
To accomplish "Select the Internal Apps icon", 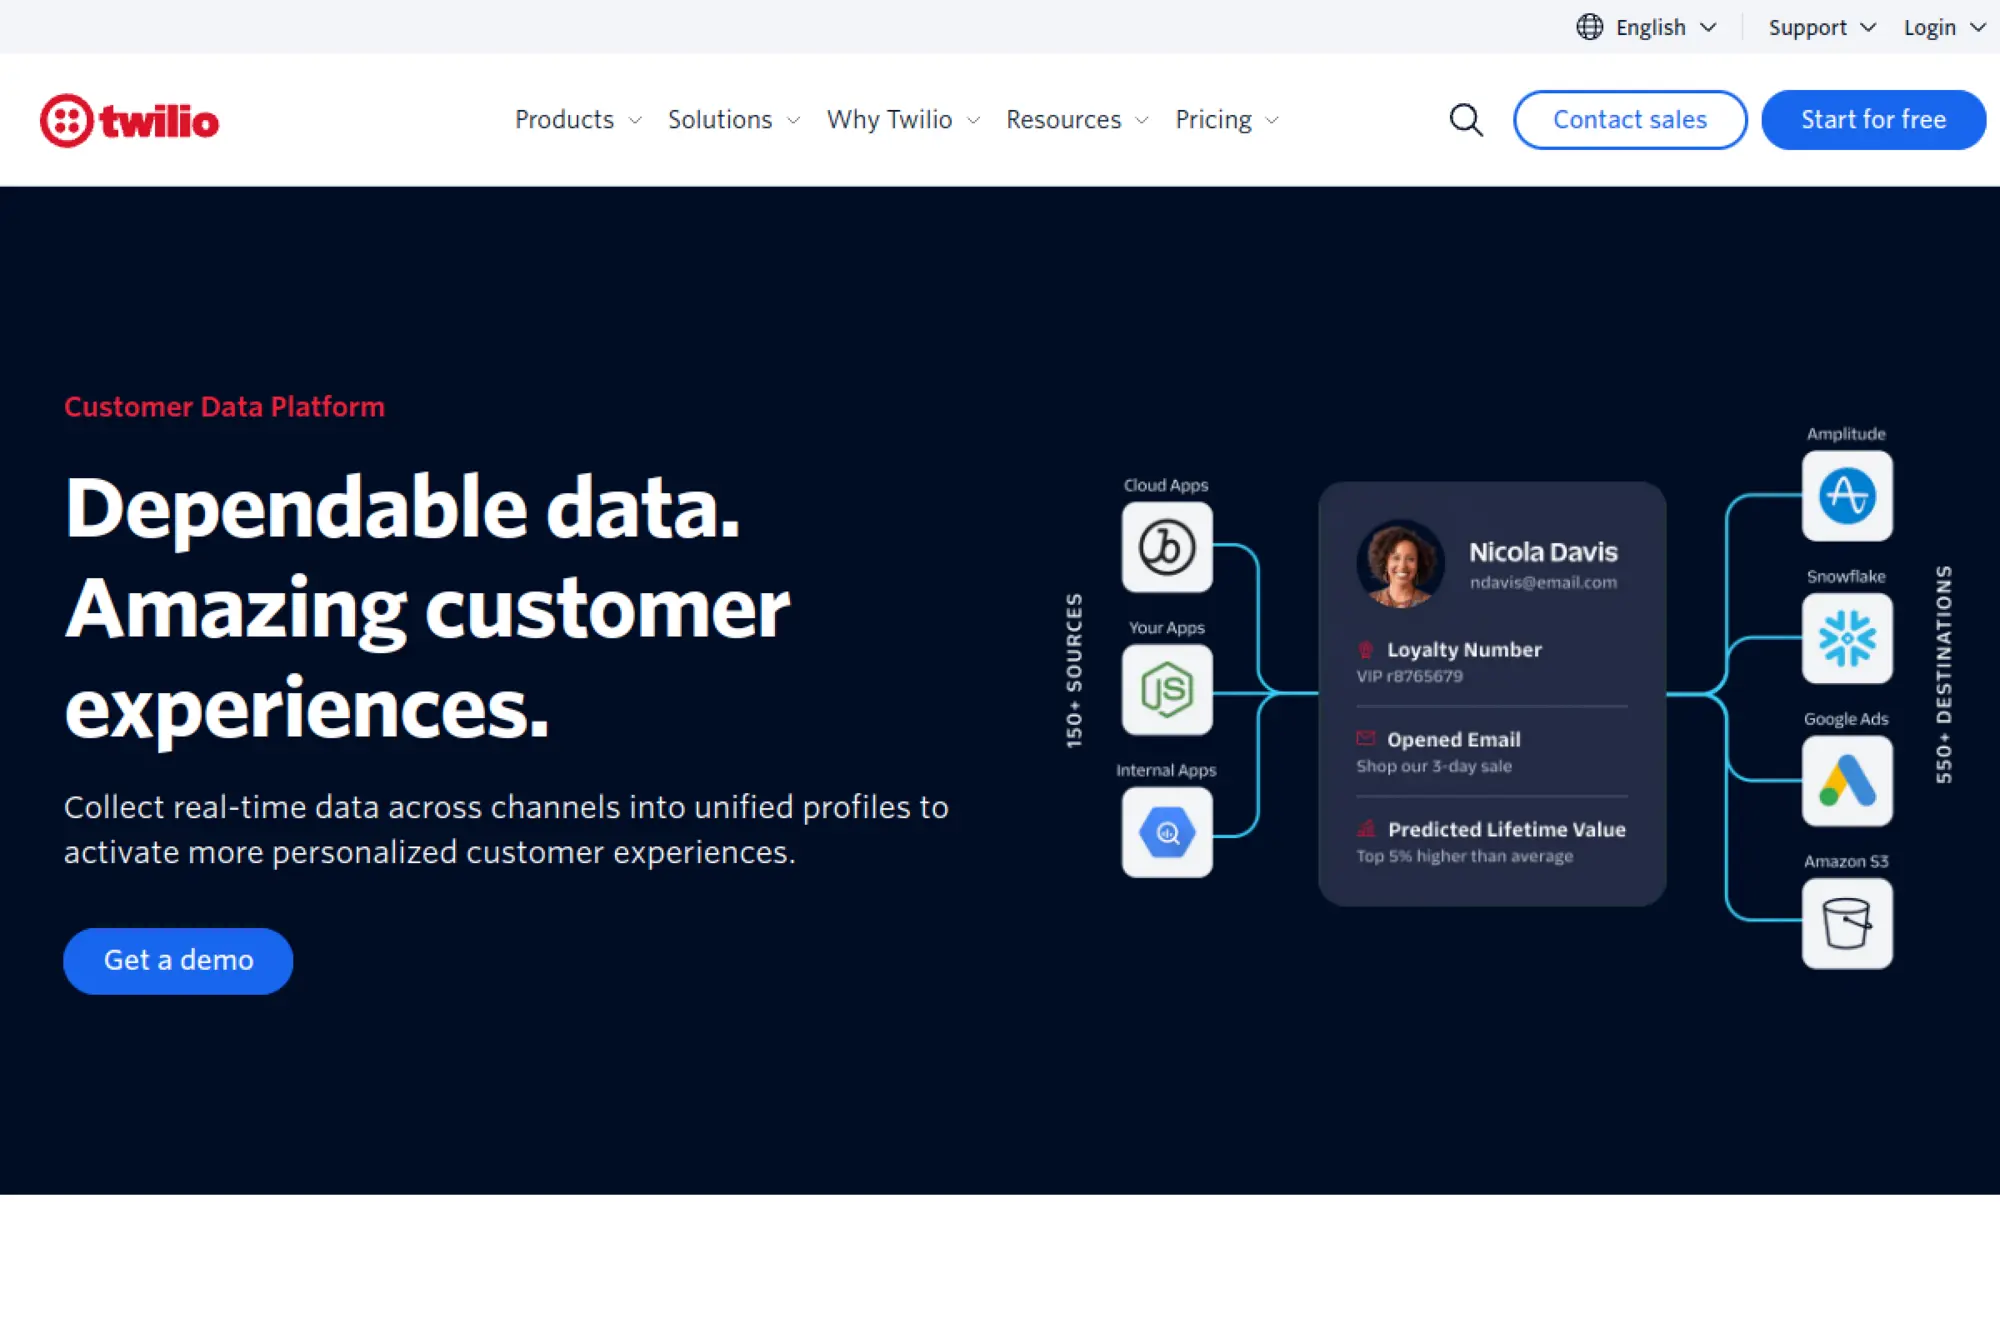I will point(1166,832).
